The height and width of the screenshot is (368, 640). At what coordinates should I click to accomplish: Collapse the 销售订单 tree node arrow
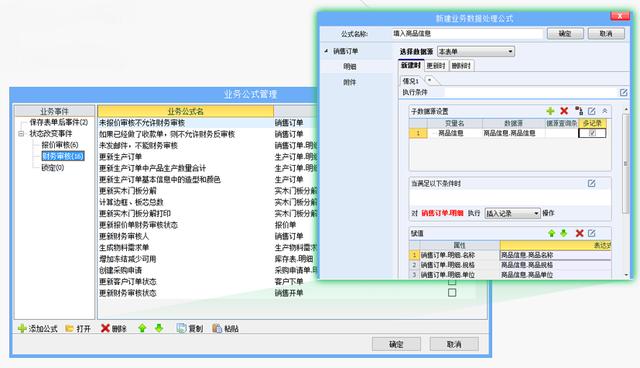(326, 51)
